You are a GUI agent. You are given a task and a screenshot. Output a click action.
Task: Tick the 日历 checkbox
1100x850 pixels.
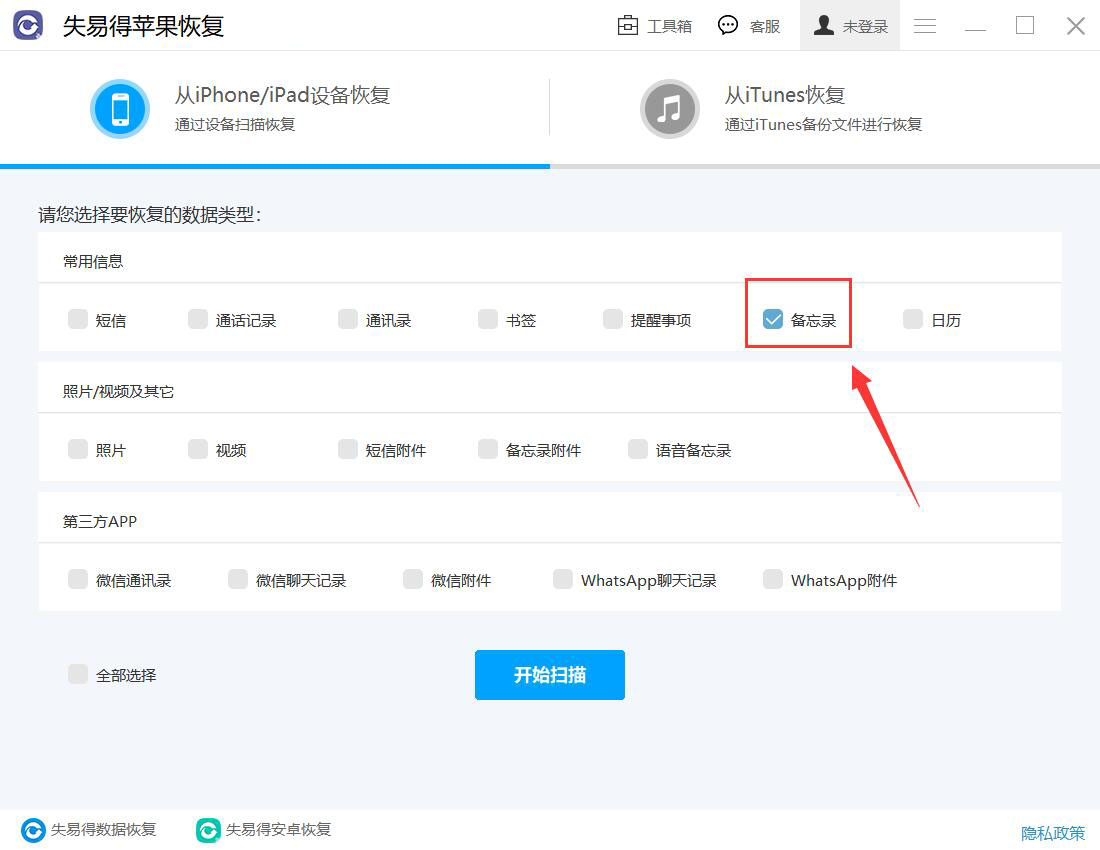pos(913,319)
